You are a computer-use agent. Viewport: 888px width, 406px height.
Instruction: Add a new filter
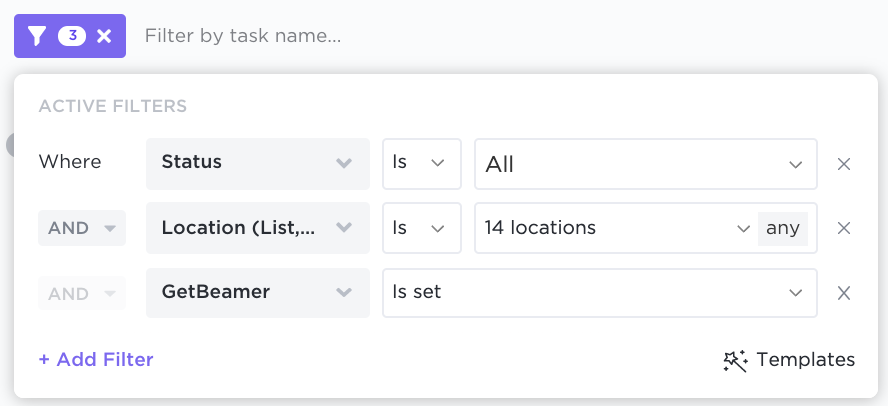[x=96, y=360]
